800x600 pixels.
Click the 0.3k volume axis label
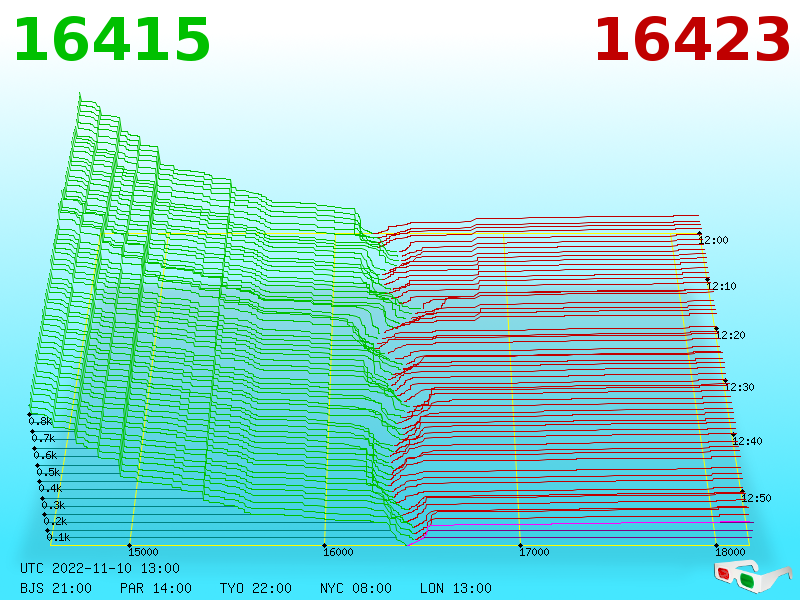pos(53,506)
